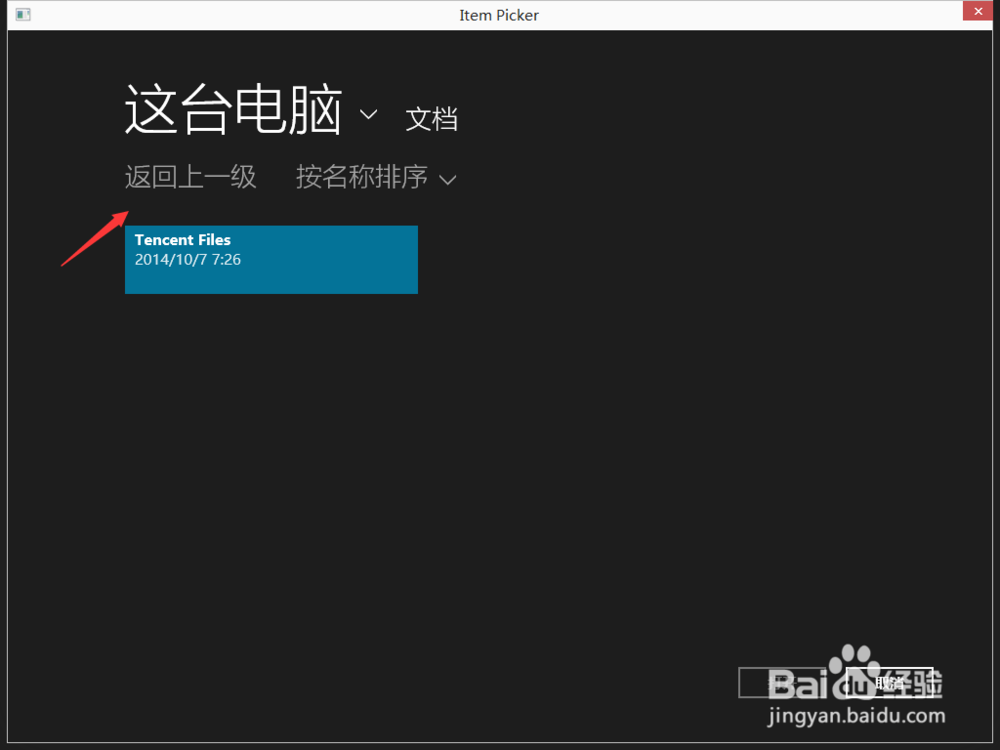Open the 按名称排序 sort dropdown
Image resolution: width=1000 pixels, height=750 pixels.
click(x=376, y=177)
